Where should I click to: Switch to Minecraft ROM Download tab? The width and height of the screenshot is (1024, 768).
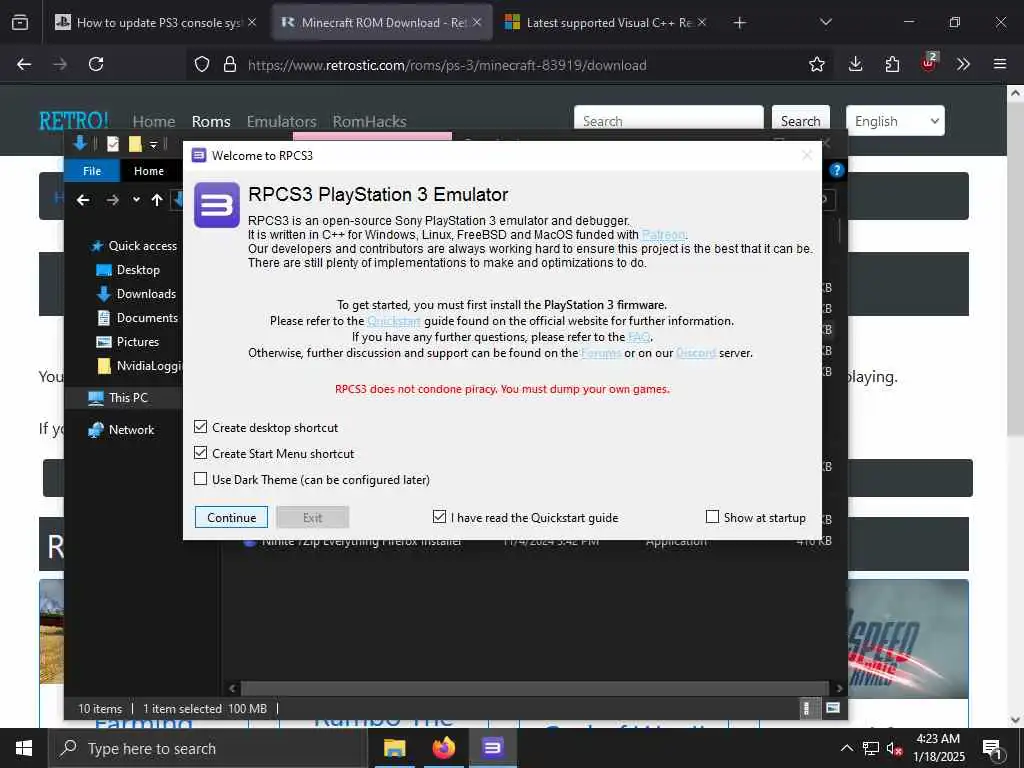381,22
